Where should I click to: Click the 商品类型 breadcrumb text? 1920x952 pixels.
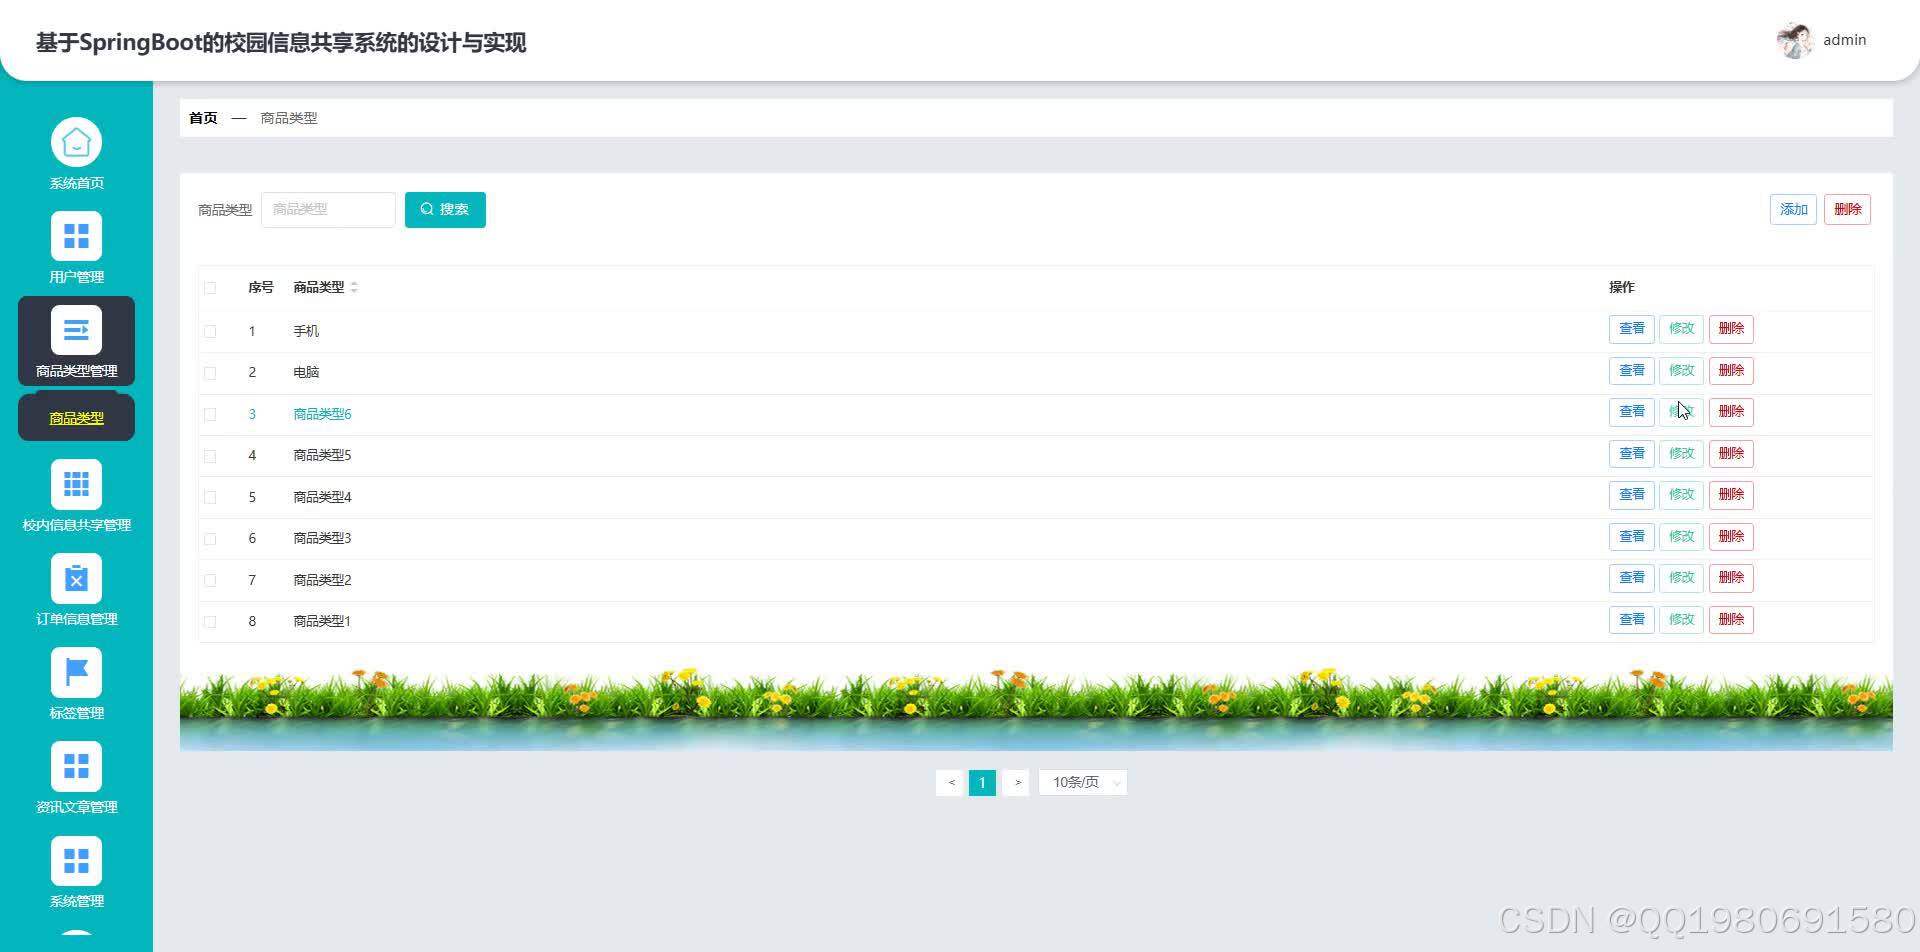click(289, 118)
